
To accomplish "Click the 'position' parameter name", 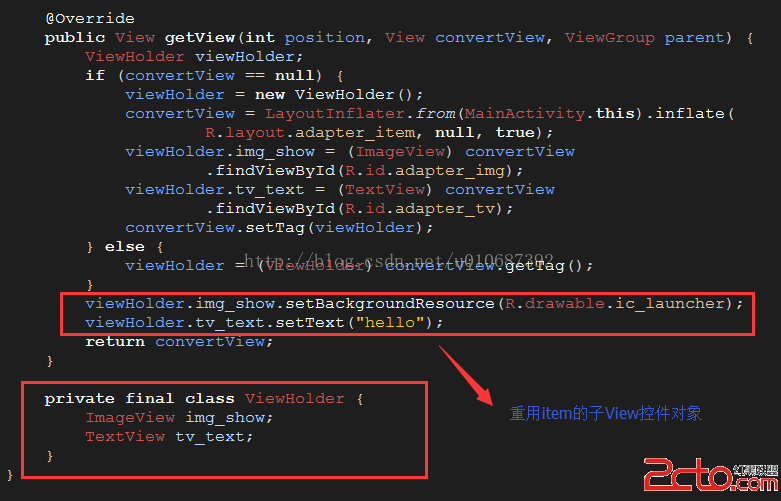I will [x=325, y=38].
